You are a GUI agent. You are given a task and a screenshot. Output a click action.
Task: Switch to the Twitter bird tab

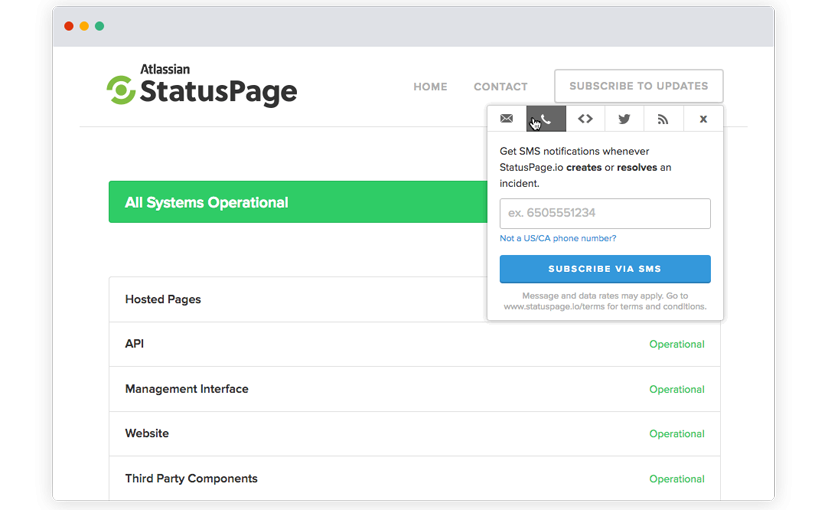tap(624, 119)
